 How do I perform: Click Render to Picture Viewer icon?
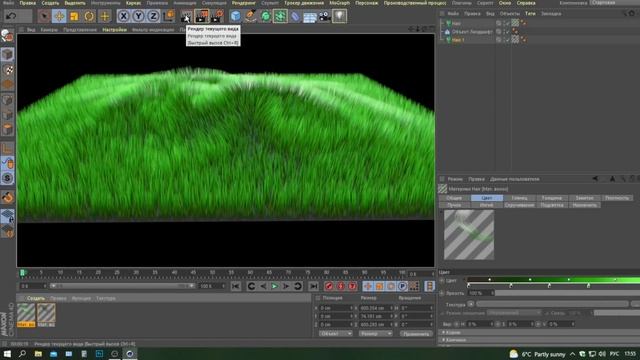[202, 16]
